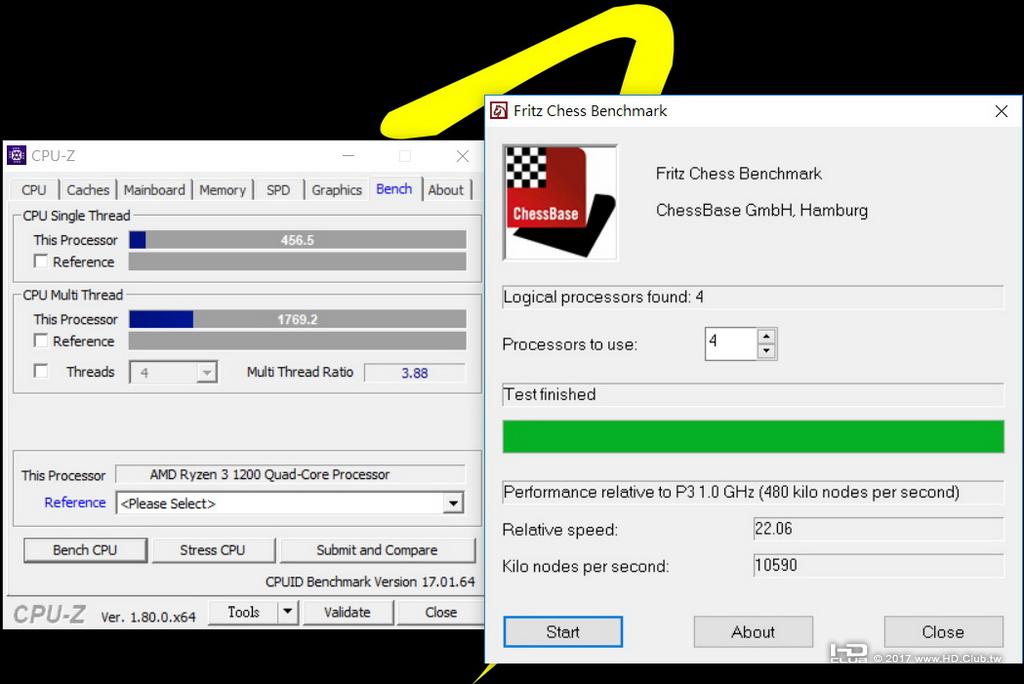Click the Validate button
Viewport: 1024px width, 684px height.
(347, 612)
